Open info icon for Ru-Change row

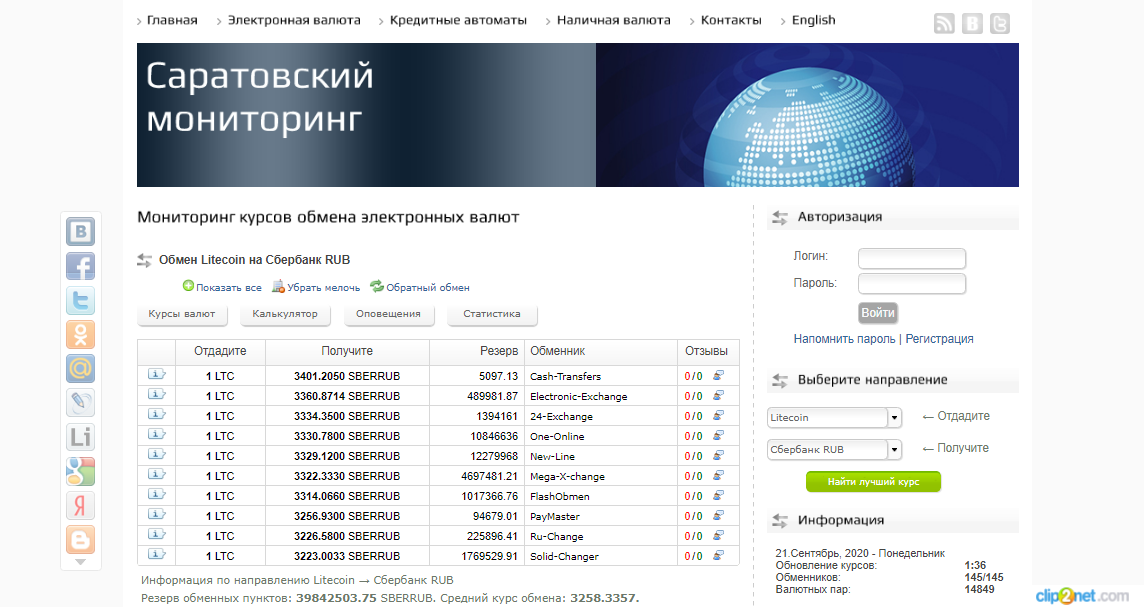[156, 534]
